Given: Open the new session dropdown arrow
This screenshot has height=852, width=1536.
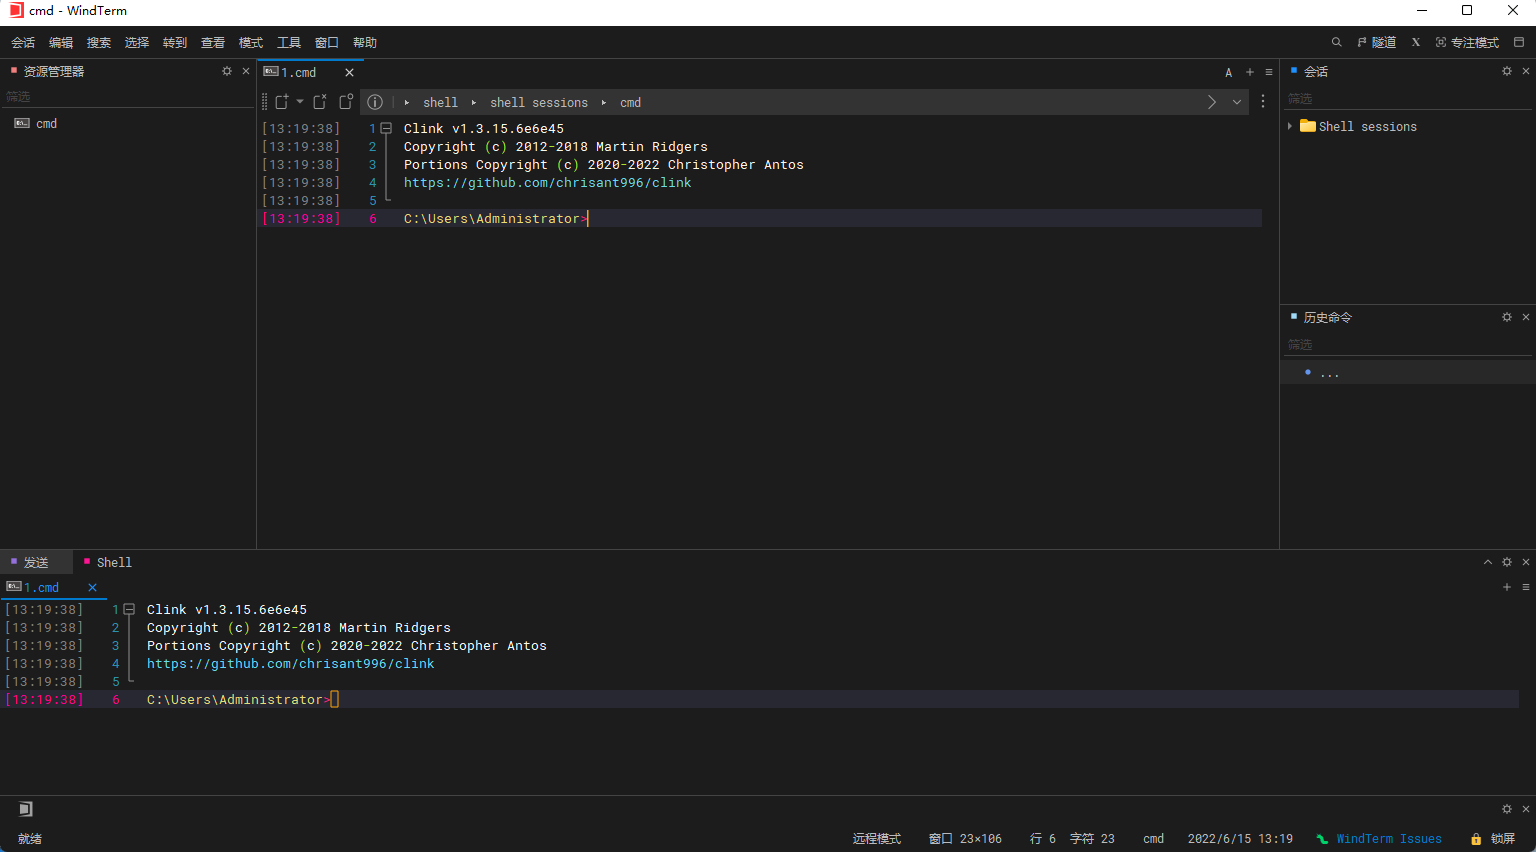Looking at the screenshot, I should coord(300,102).
